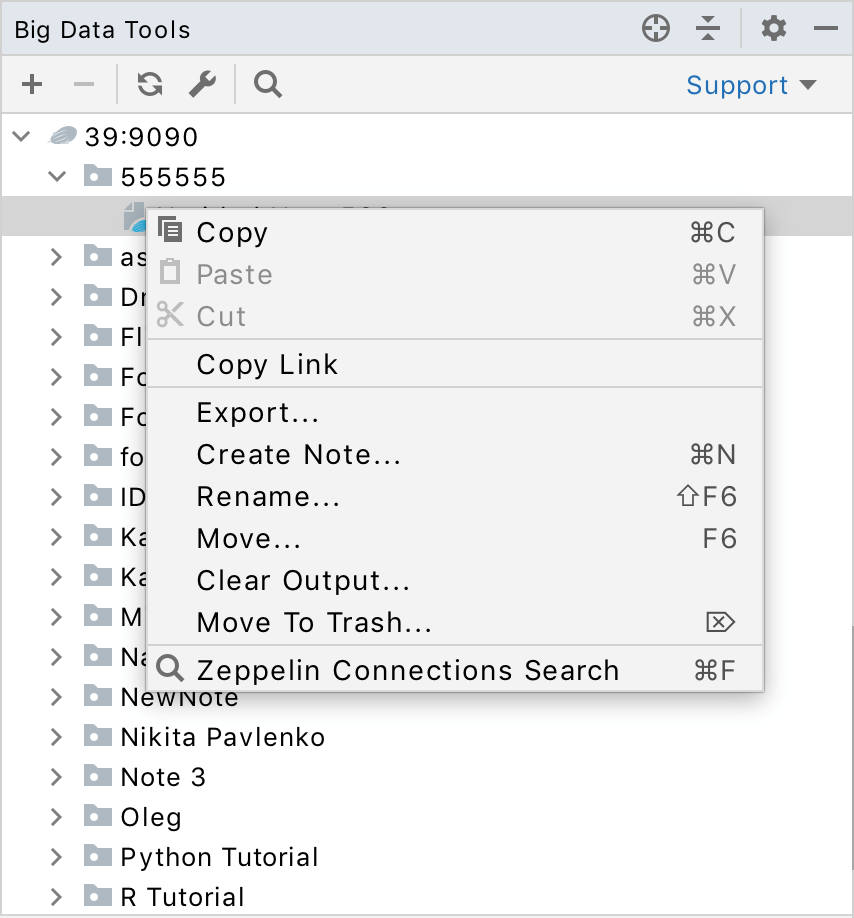Select the Python Tutorial folder
Screen dimensions: 854x918
(219, 857)
